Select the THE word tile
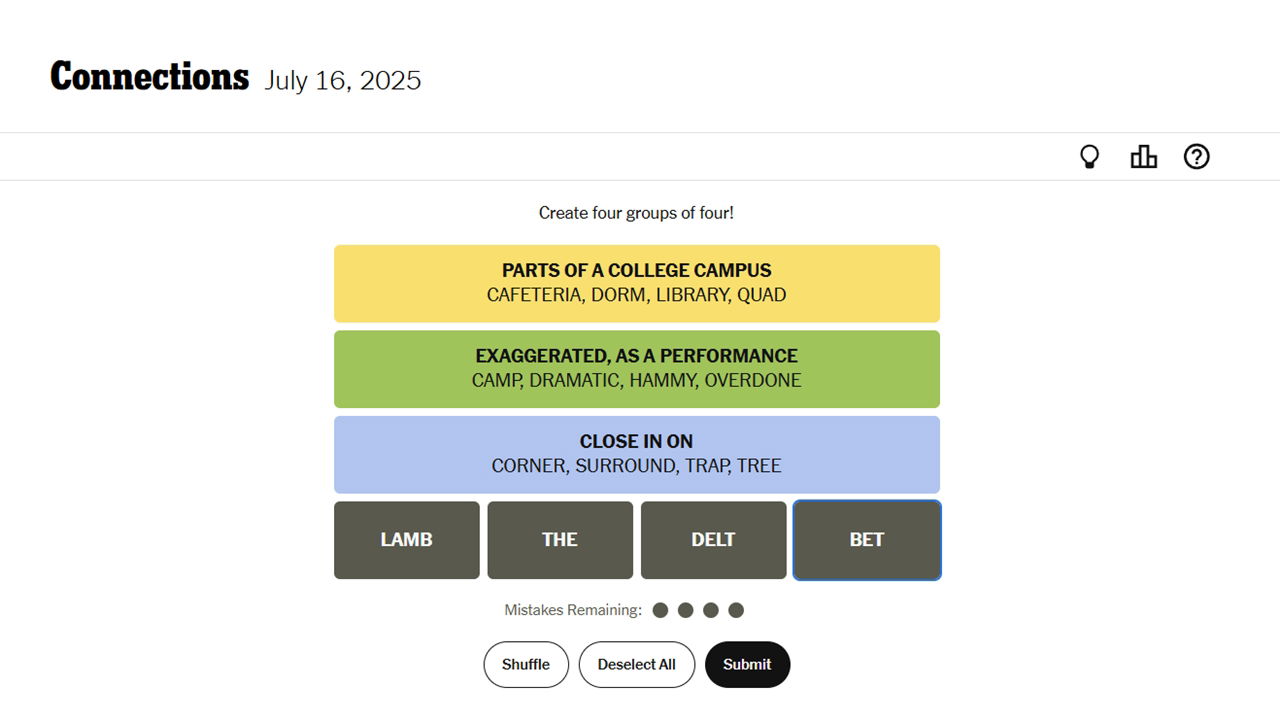 [x=560, y=540]
